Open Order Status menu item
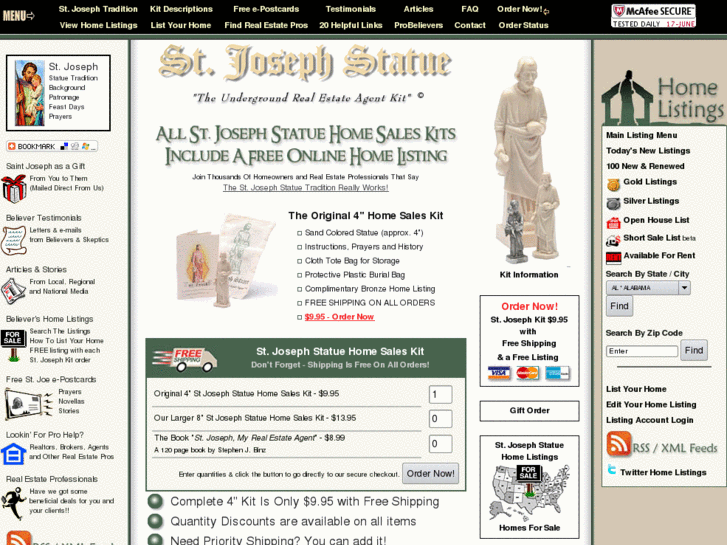This screenshot has width=727, height=545. point(523,25)
